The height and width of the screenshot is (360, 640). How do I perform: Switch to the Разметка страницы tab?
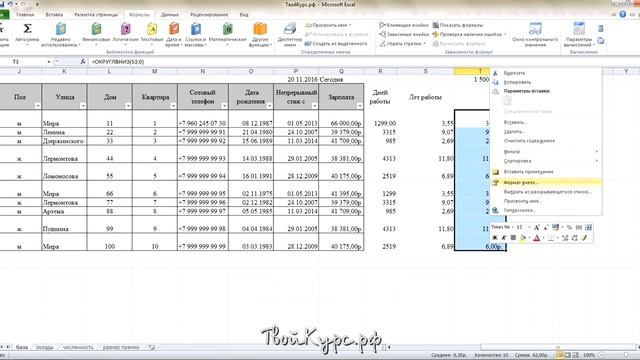click(96, 15)
